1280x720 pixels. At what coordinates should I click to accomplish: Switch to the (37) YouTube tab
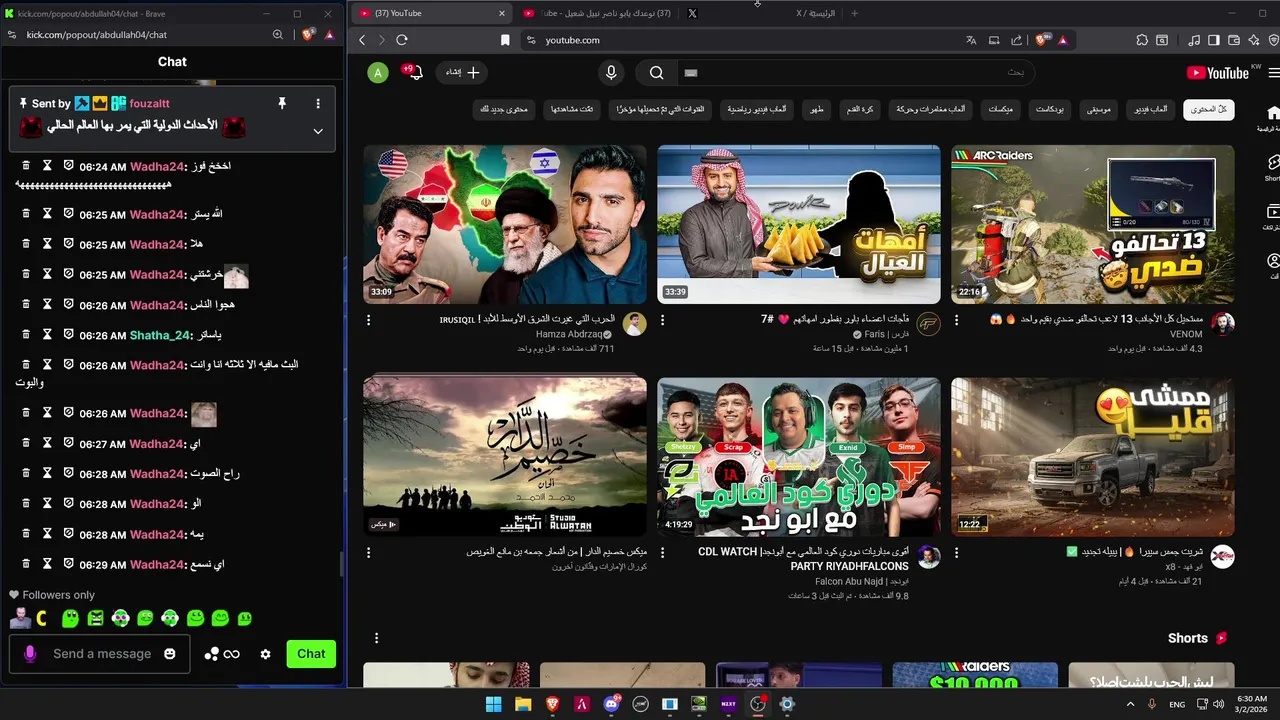pos(432,13)
